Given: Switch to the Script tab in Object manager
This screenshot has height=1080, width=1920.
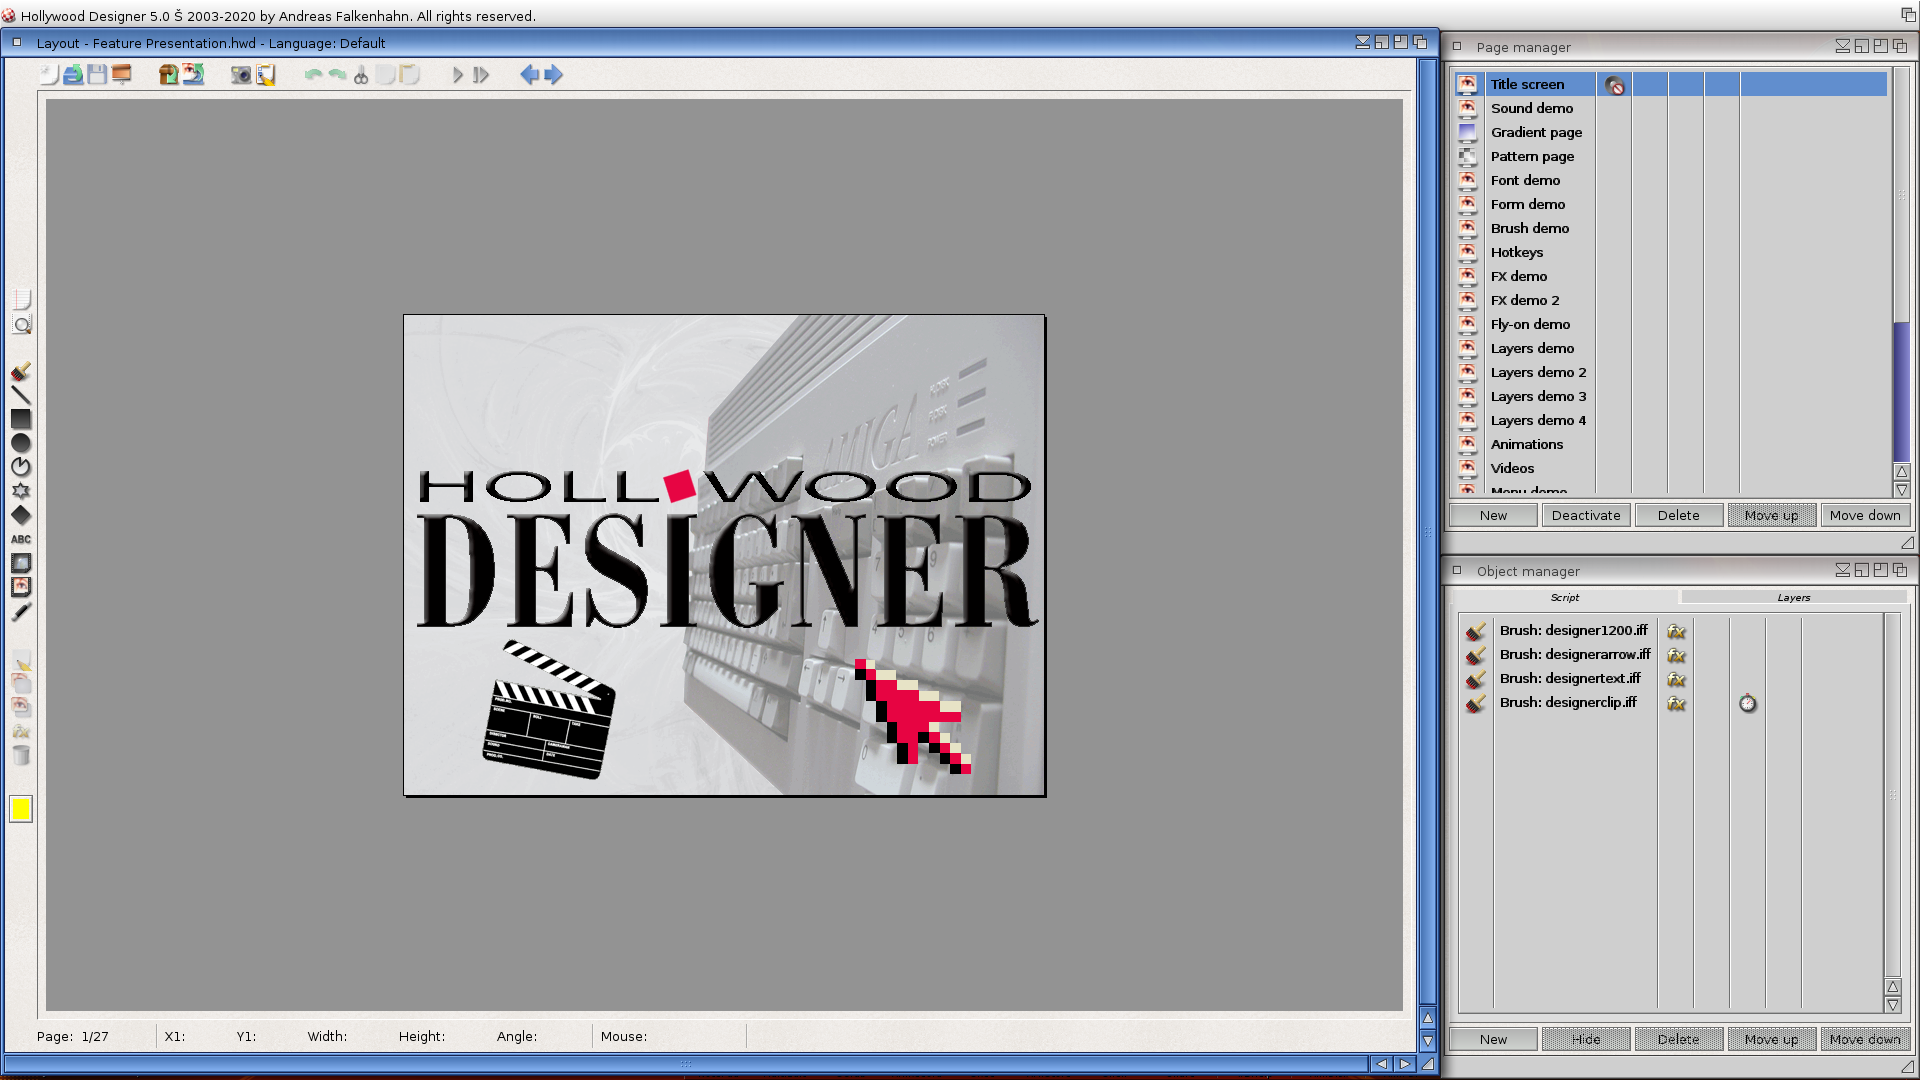Looking at the screenshot, I should [x=1565, y=597].
